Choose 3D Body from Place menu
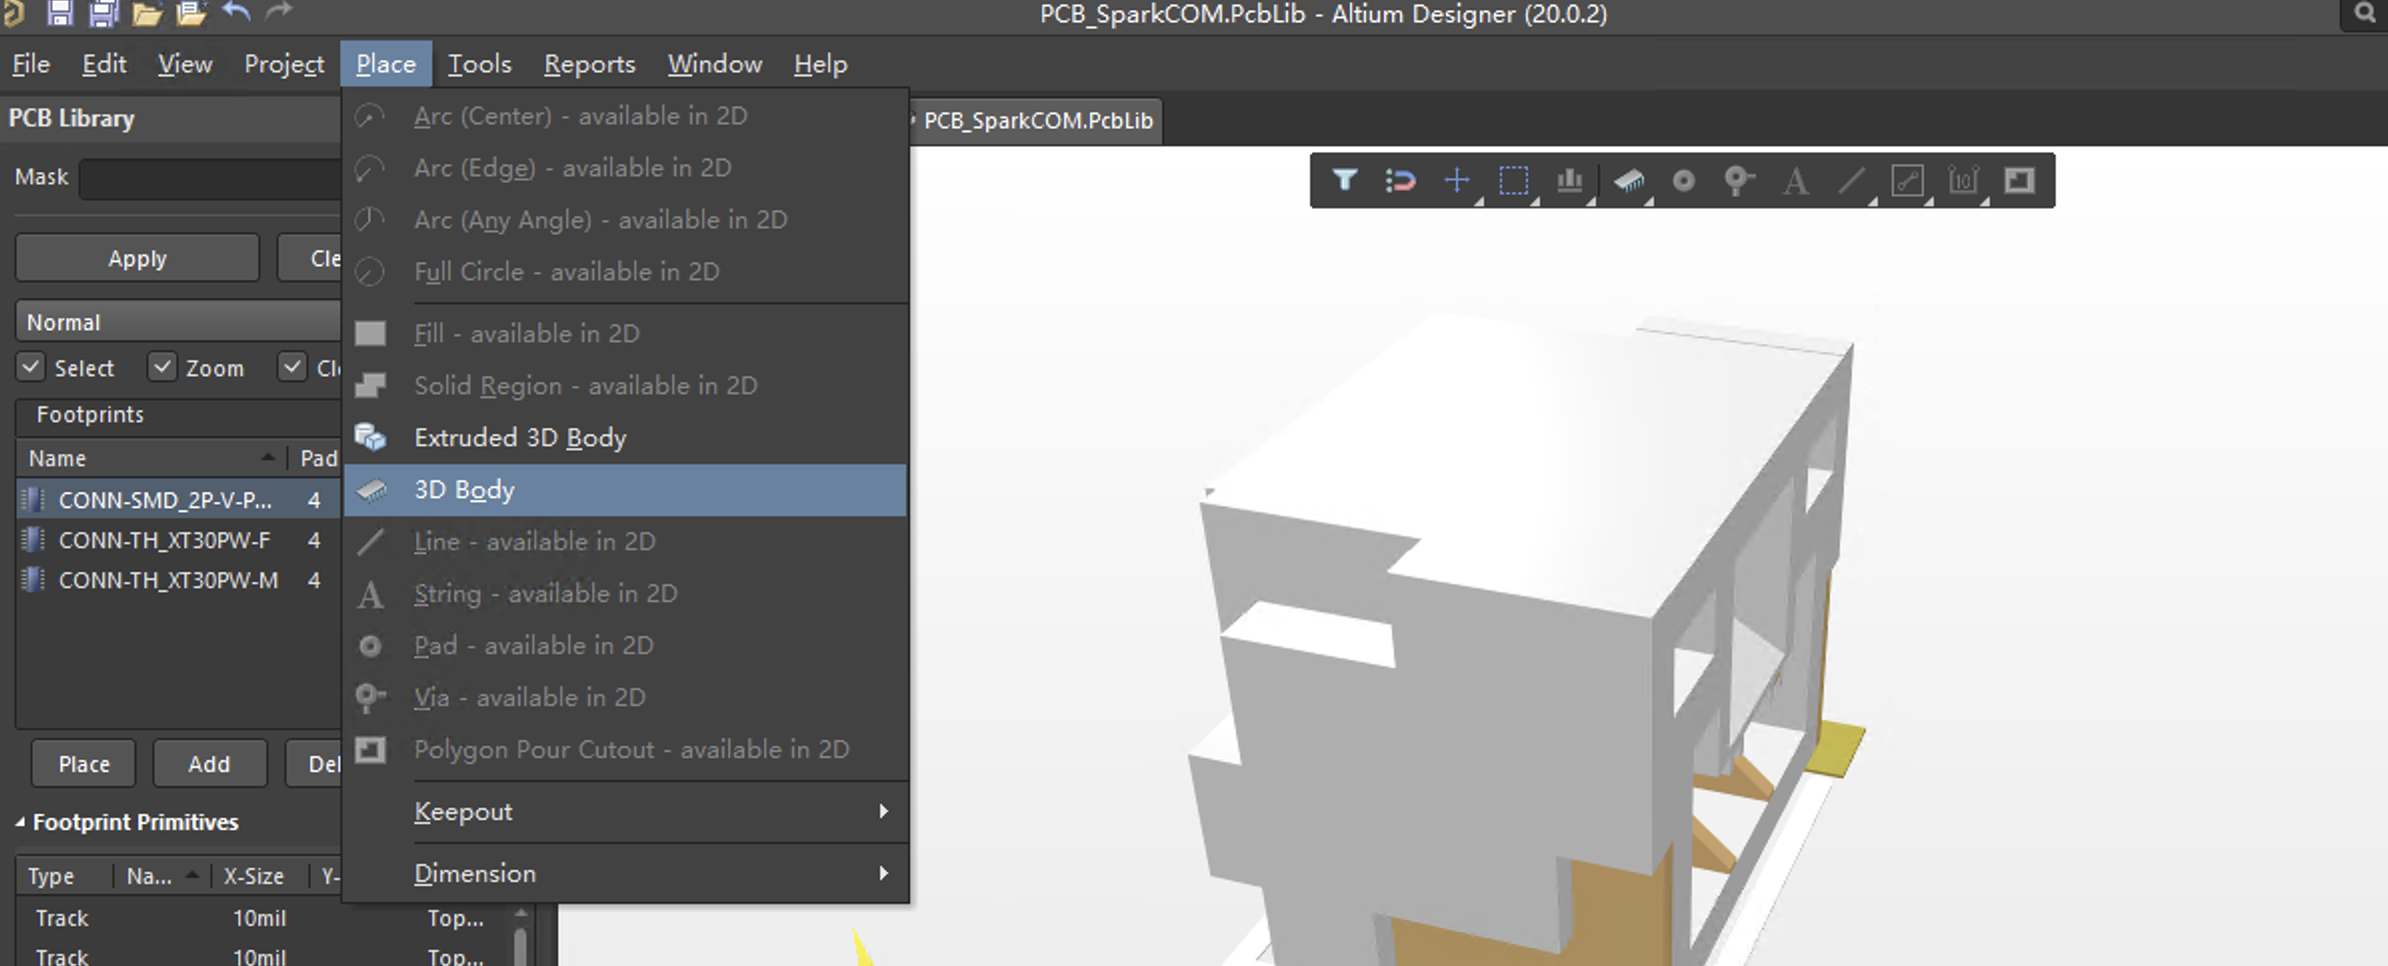This screenshot has width=2388, height=966. [626, 490]
